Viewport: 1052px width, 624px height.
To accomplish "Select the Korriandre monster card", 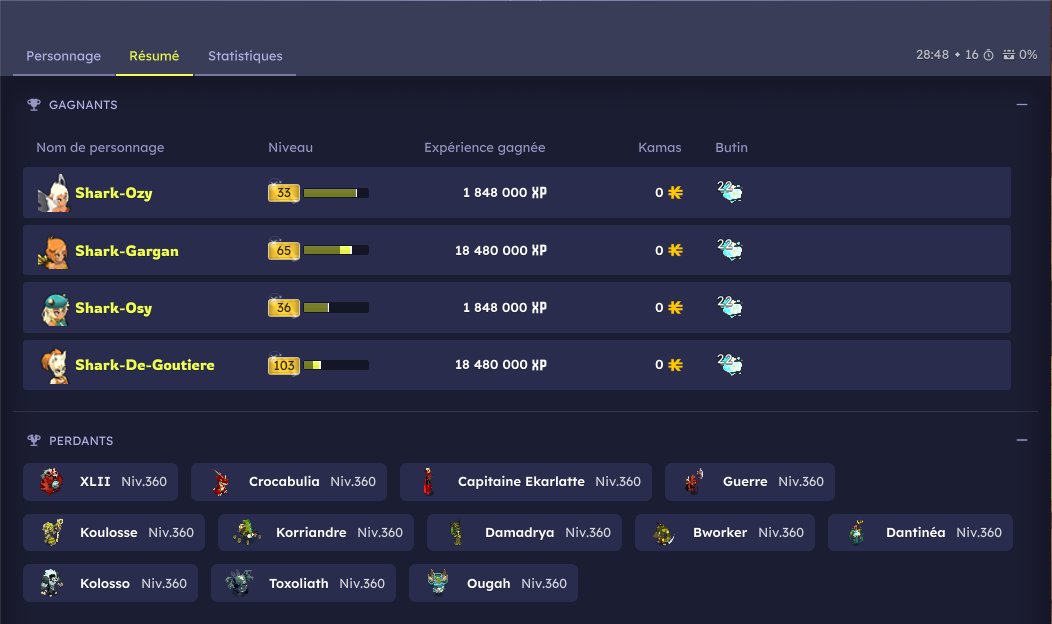I will [316, 533].
